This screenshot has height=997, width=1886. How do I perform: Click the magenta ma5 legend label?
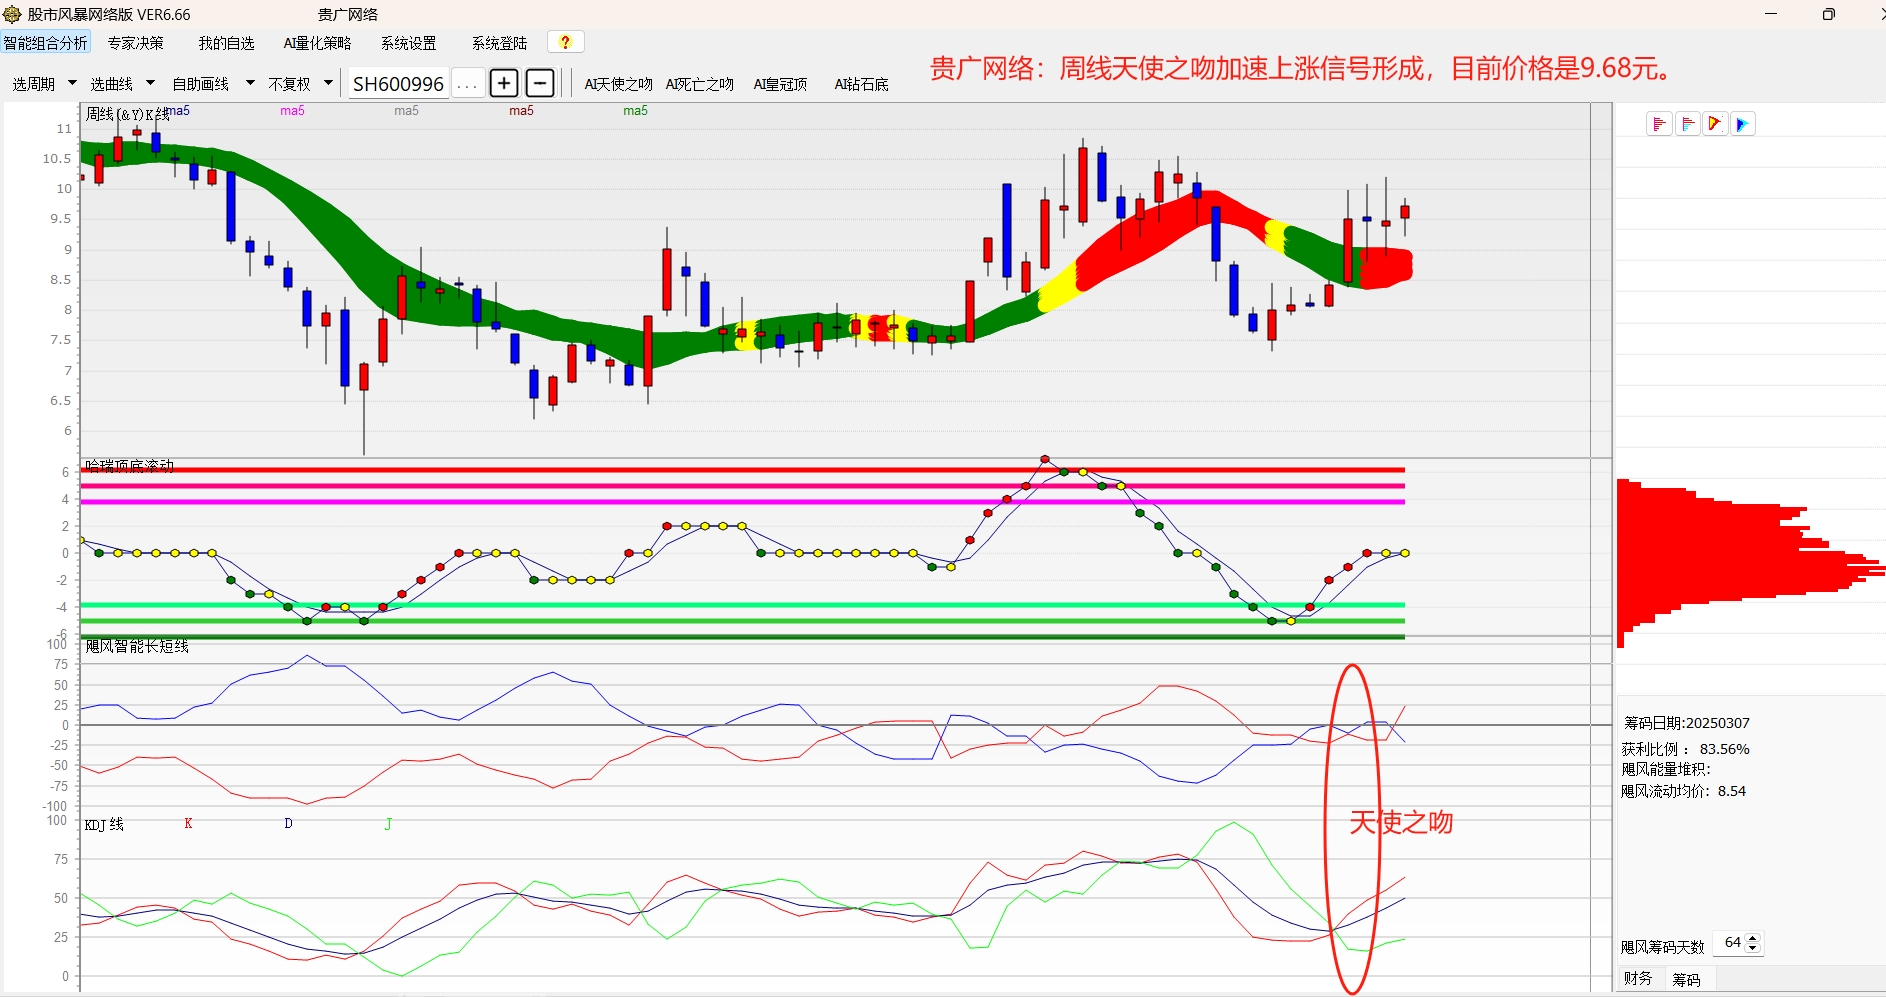[x=292, y=111]
